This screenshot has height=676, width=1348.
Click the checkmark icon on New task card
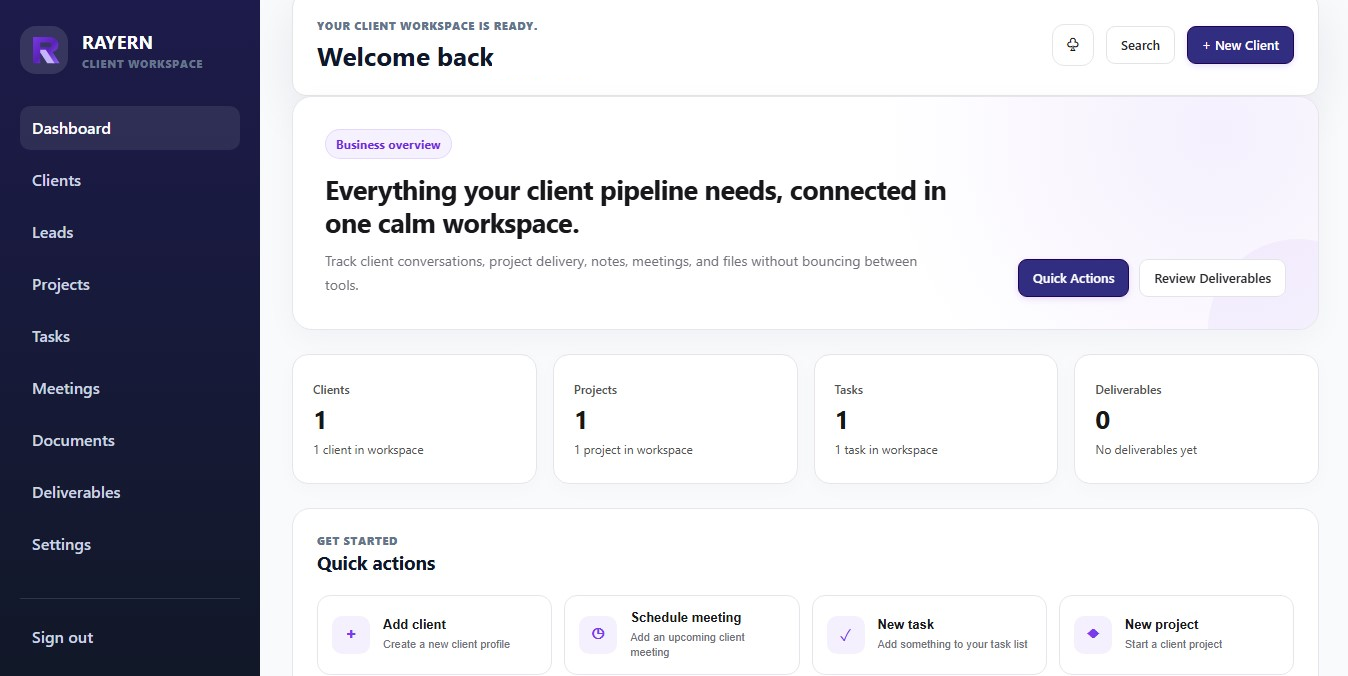tap(846, 634)
